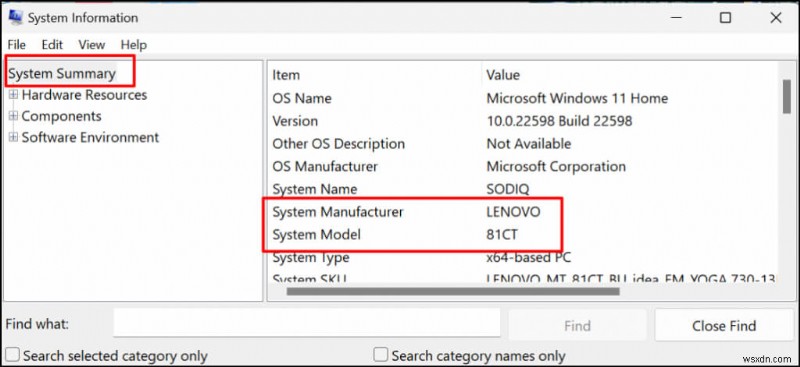Click the SODIQ value

508,189
